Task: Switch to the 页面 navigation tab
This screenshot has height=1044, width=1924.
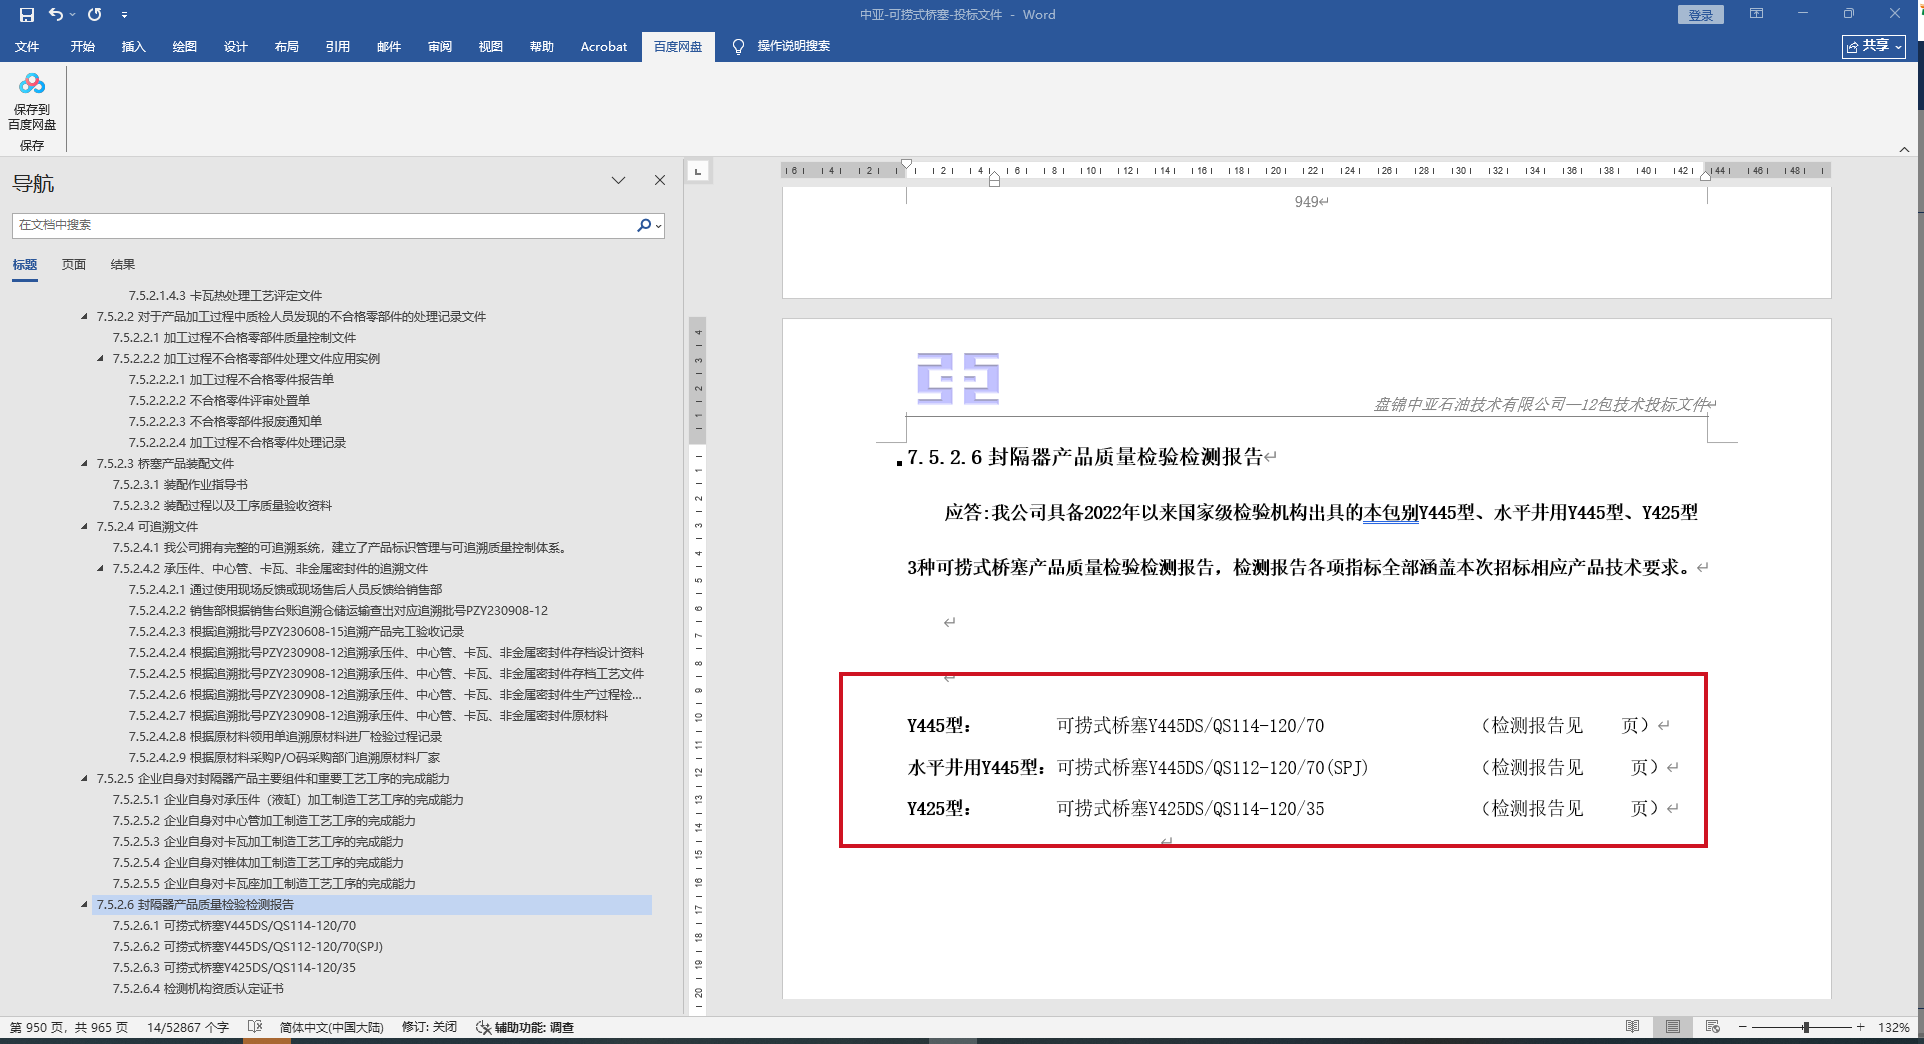Action: tap(74, 265)
